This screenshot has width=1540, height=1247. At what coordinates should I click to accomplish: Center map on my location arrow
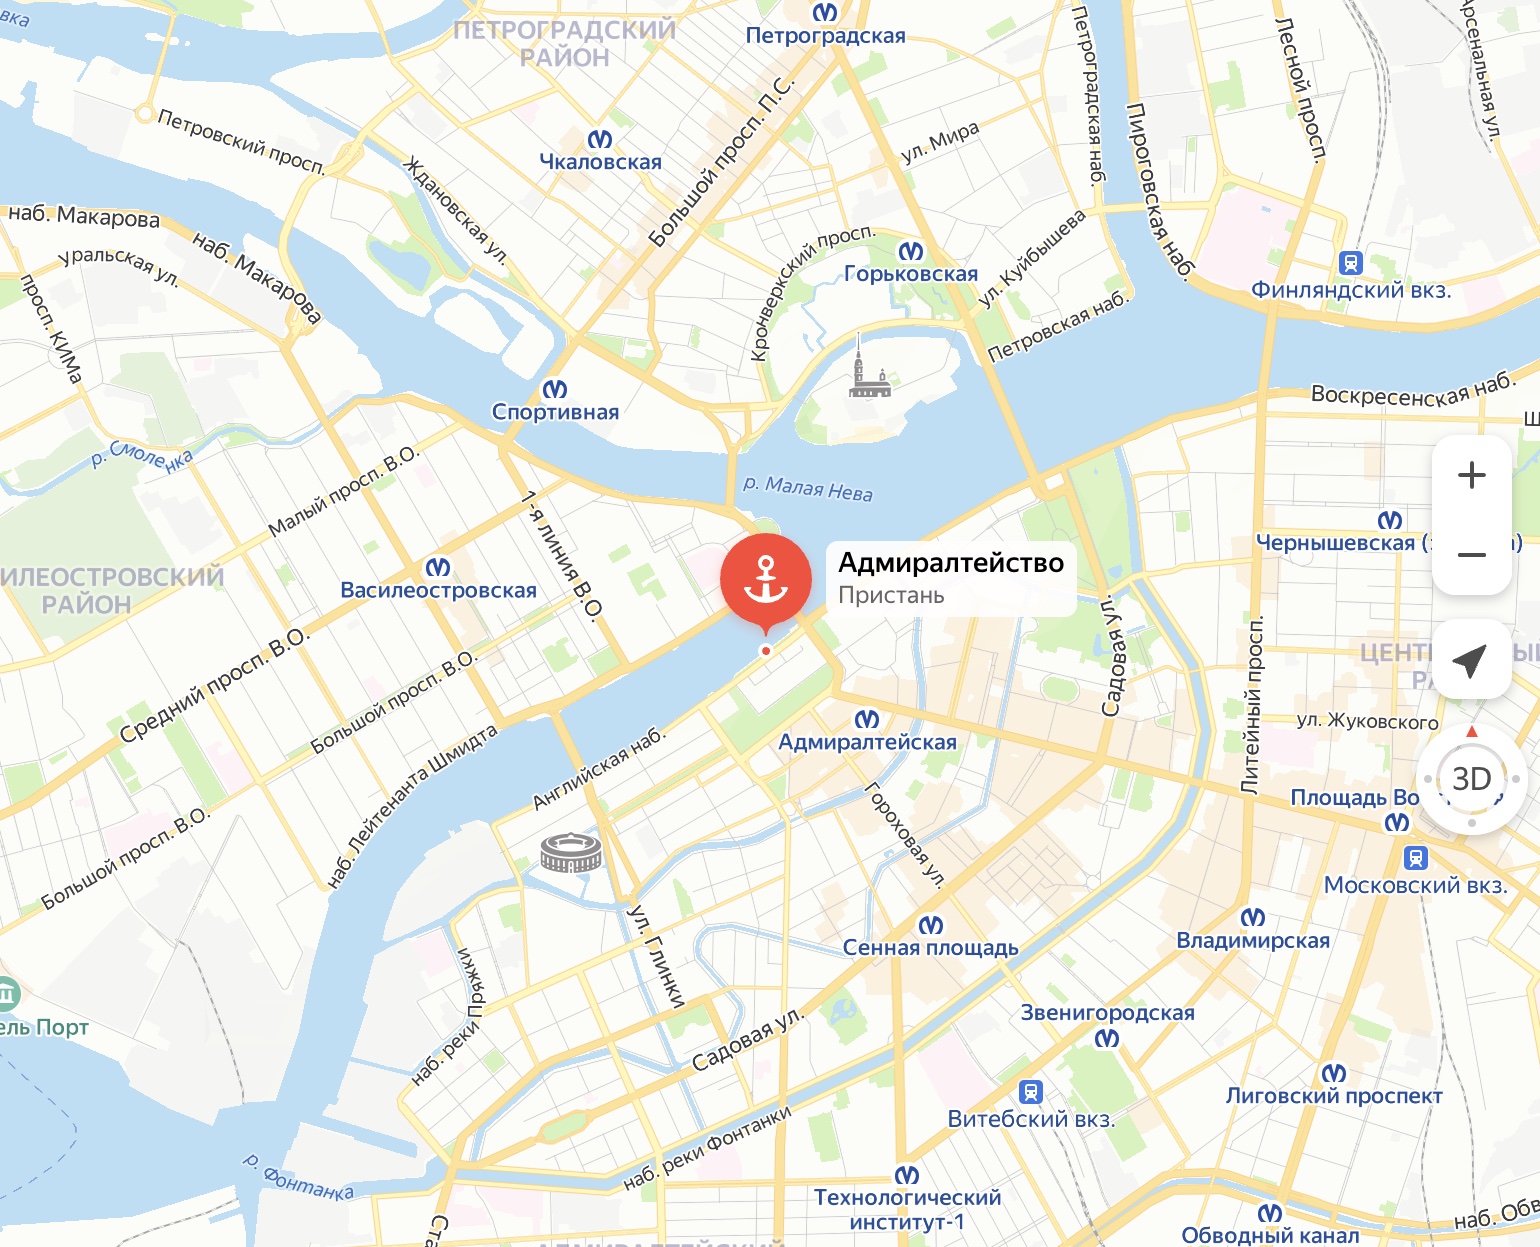(x=1471, y=659)
